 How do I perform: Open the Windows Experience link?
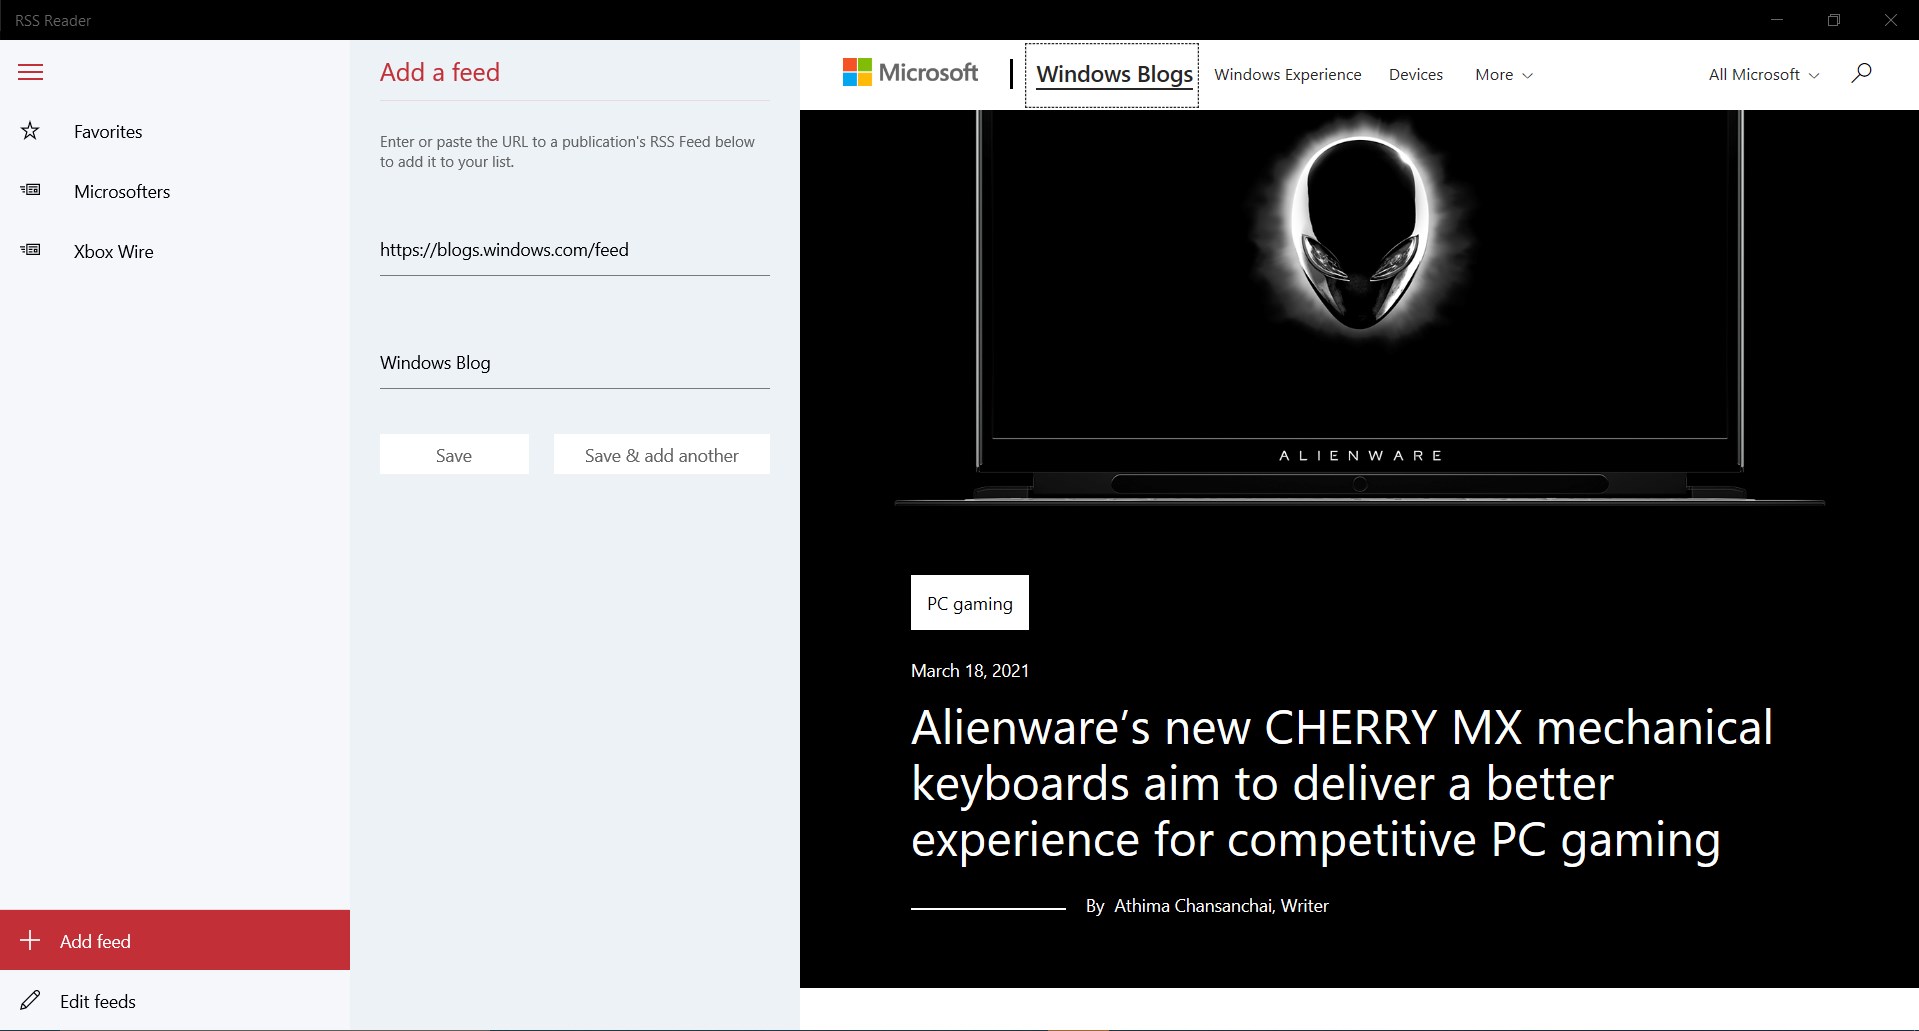coord(1288,75)
